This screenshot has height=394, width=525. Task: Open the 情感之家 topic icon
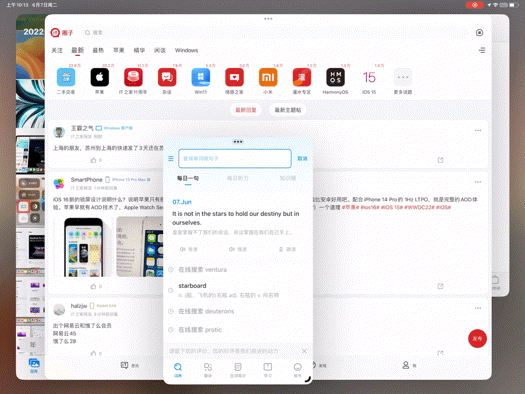tap(234, 77)
